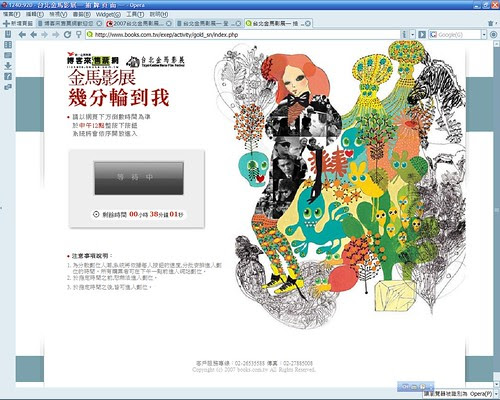Image resolution: width=500 pixels, height=400 pixels.
Task: Expand the address bar dropdown arrow
Action: [x=412, y=34]
